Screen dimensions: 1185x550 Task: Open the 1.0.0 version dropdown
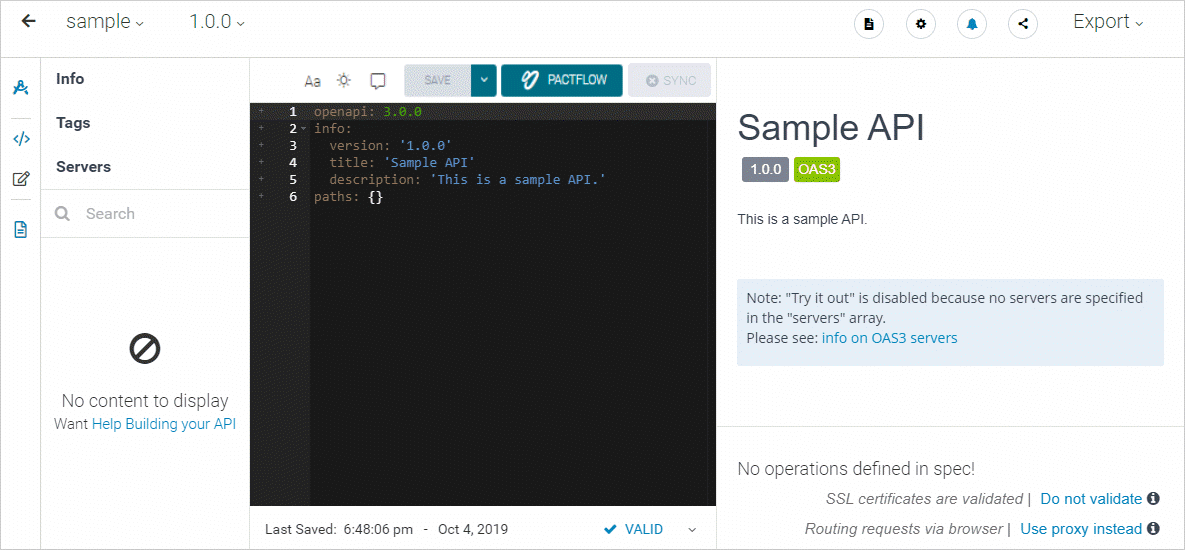(x=217, y=22)
